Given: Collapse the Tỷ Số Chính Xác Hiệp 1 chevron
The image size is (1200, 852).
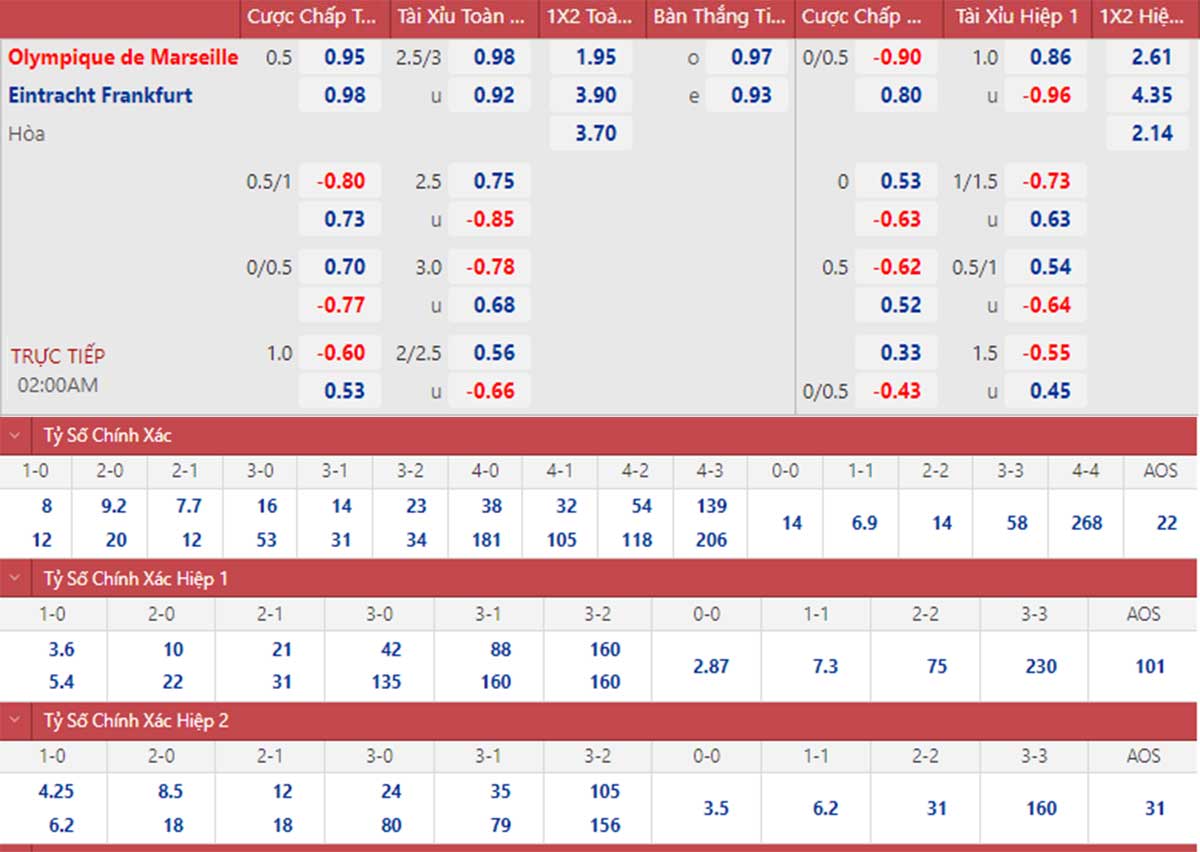Looking at the screenshot, I should [15, 578].
